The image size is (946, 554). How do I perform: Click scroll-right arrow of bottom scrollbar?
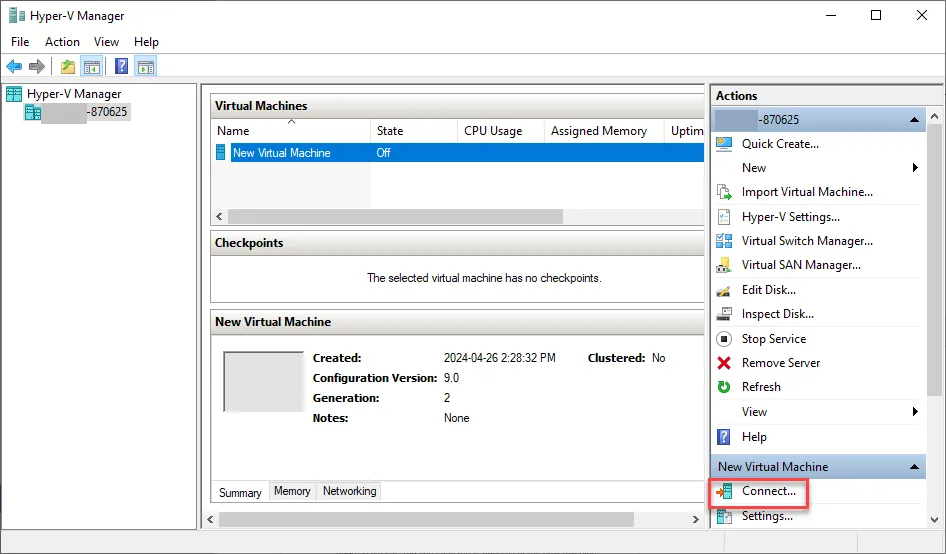(x=696, y=519)
